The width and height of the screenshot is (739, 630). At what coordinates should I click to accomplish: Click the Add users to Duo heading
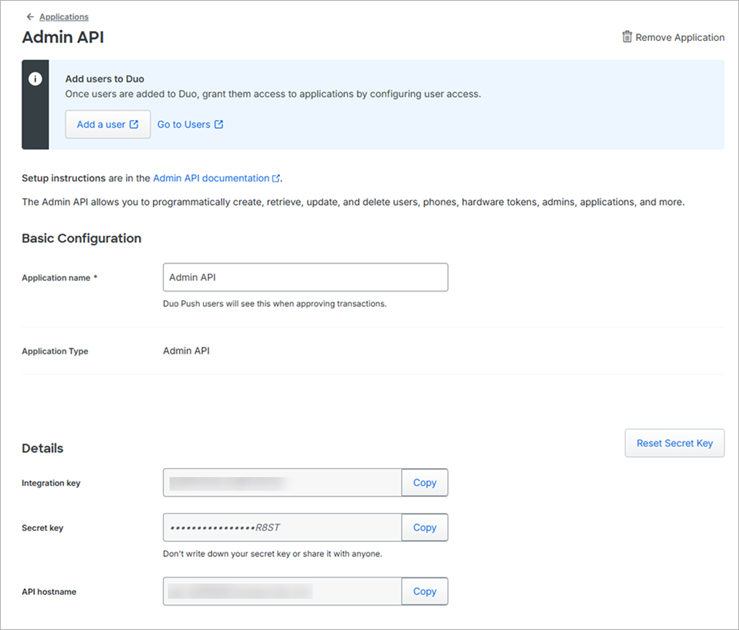105,79
